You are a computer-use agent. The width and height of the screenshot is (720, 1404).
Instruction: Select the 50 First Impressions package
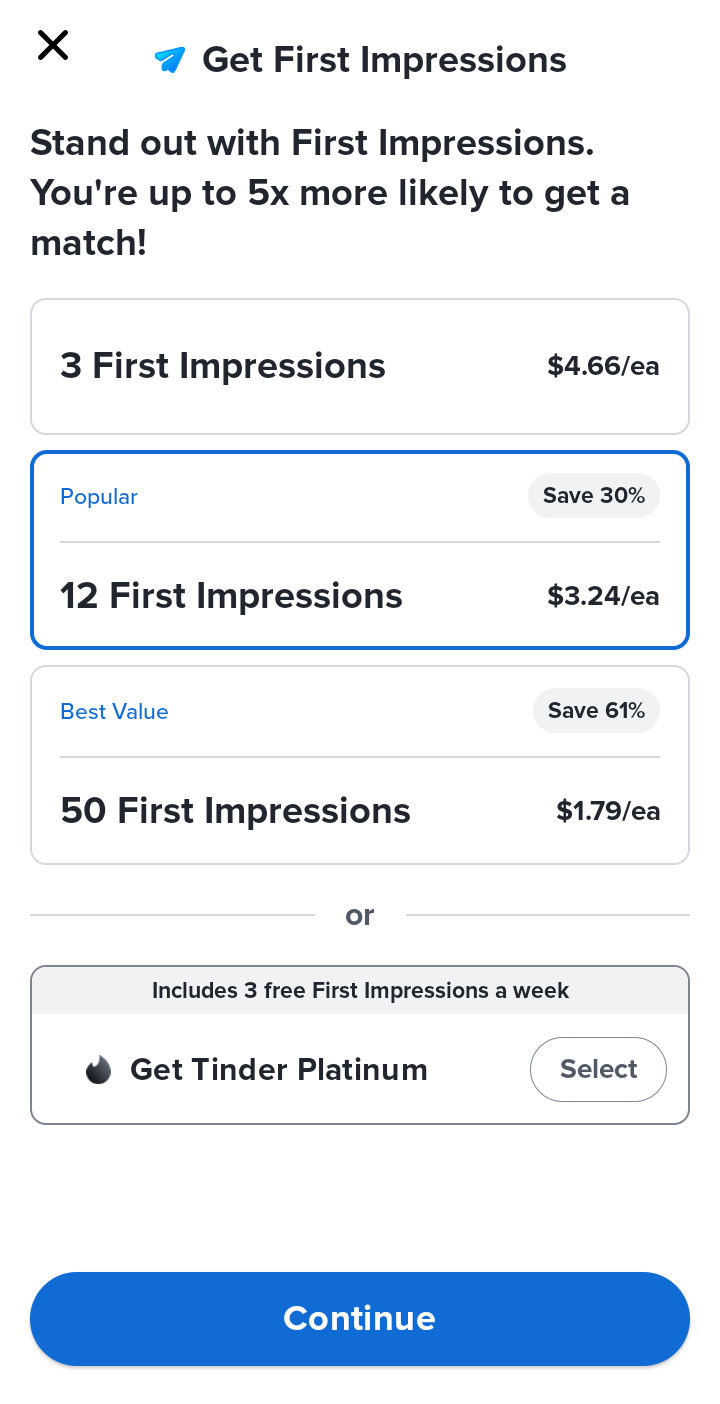[x=360, y=765]
